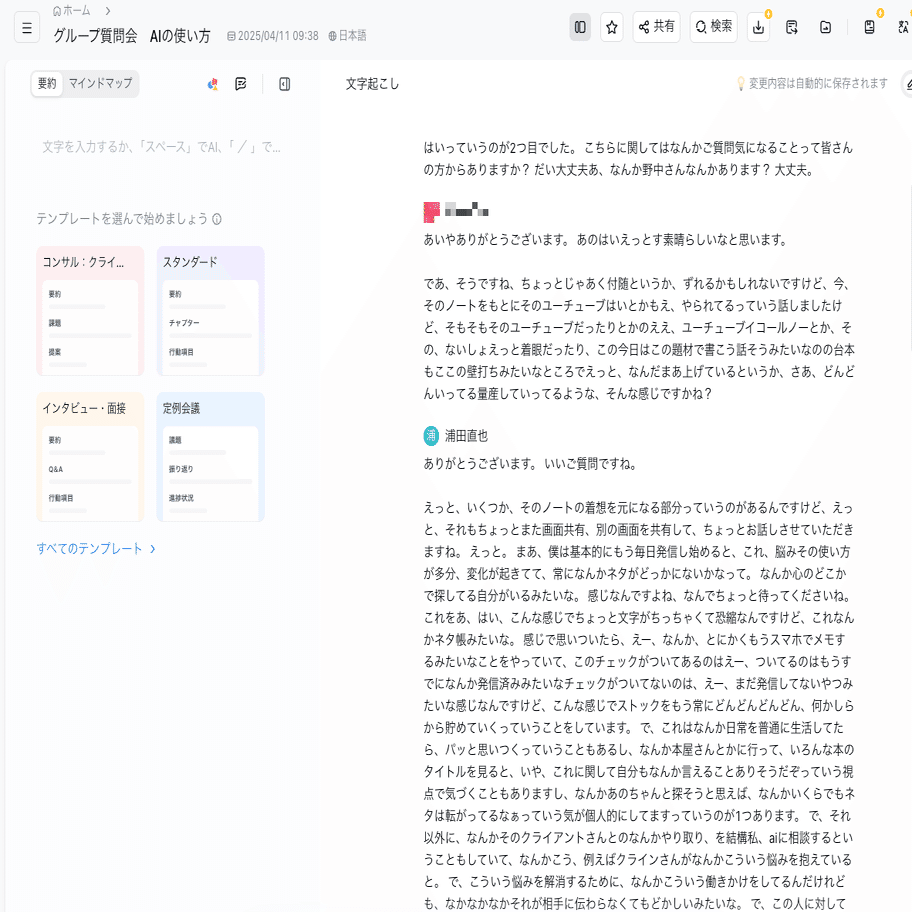Screen dimensions: 912x912
Task: Click the download icon with notification badge
Action: (759, 28)
